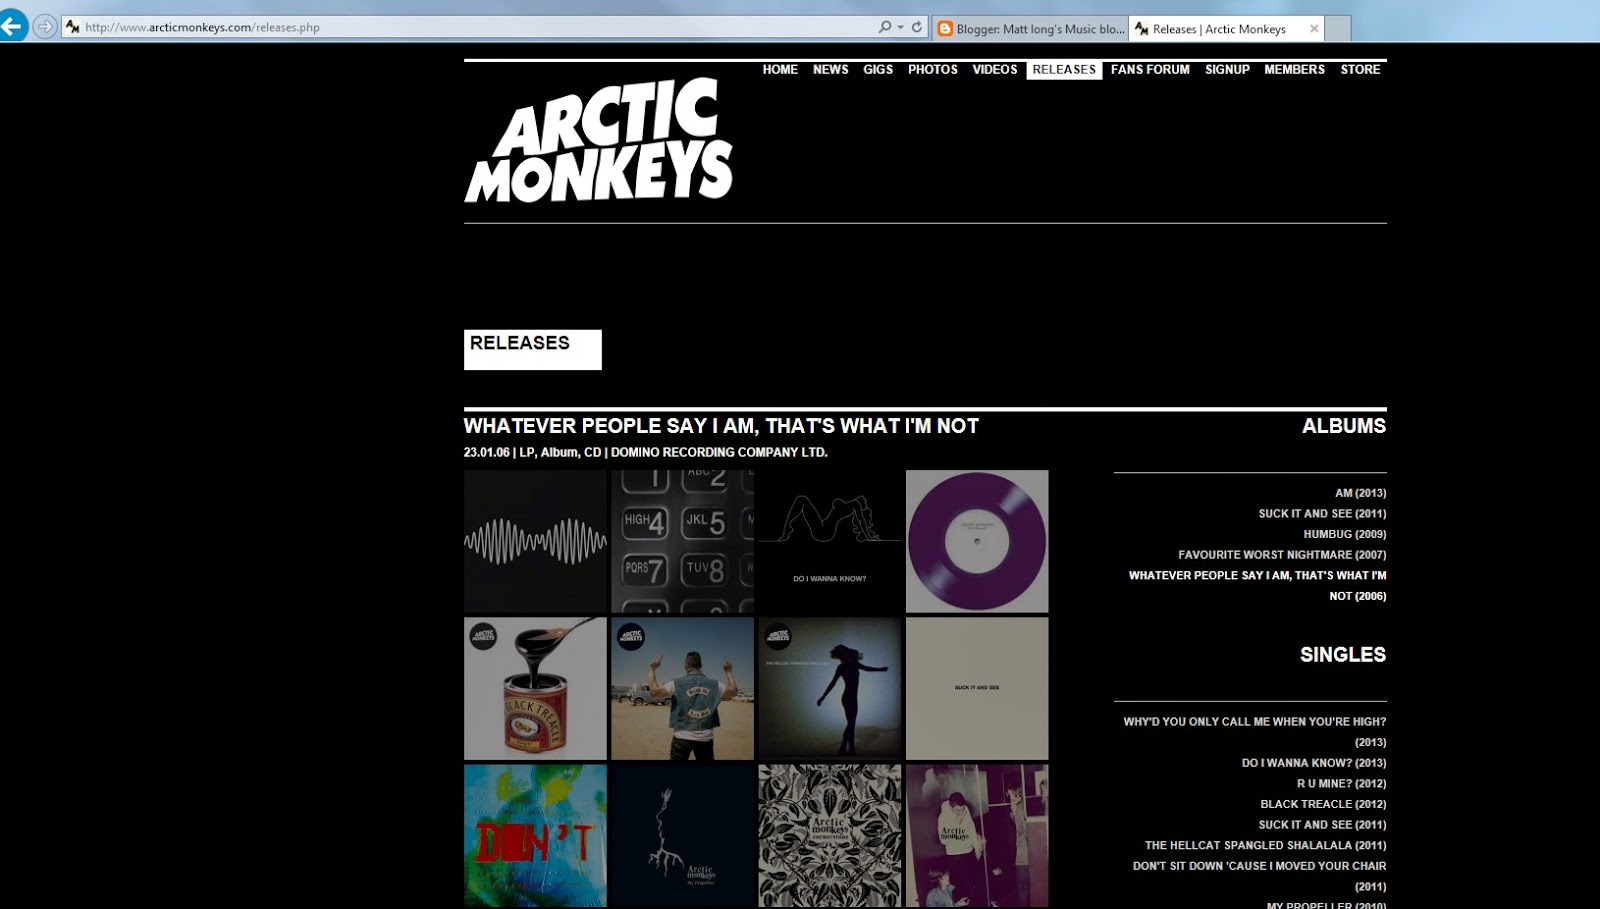
Task: Open the address bar search dropdown arrow
Action: (x=900, y=27)
